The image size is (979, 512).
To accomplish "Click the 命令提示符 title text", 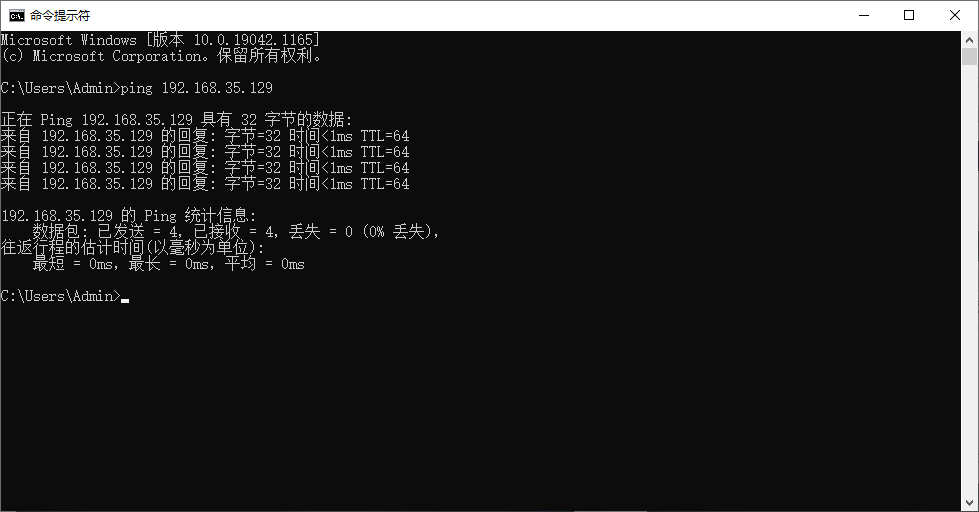I will tap(60, 16).
